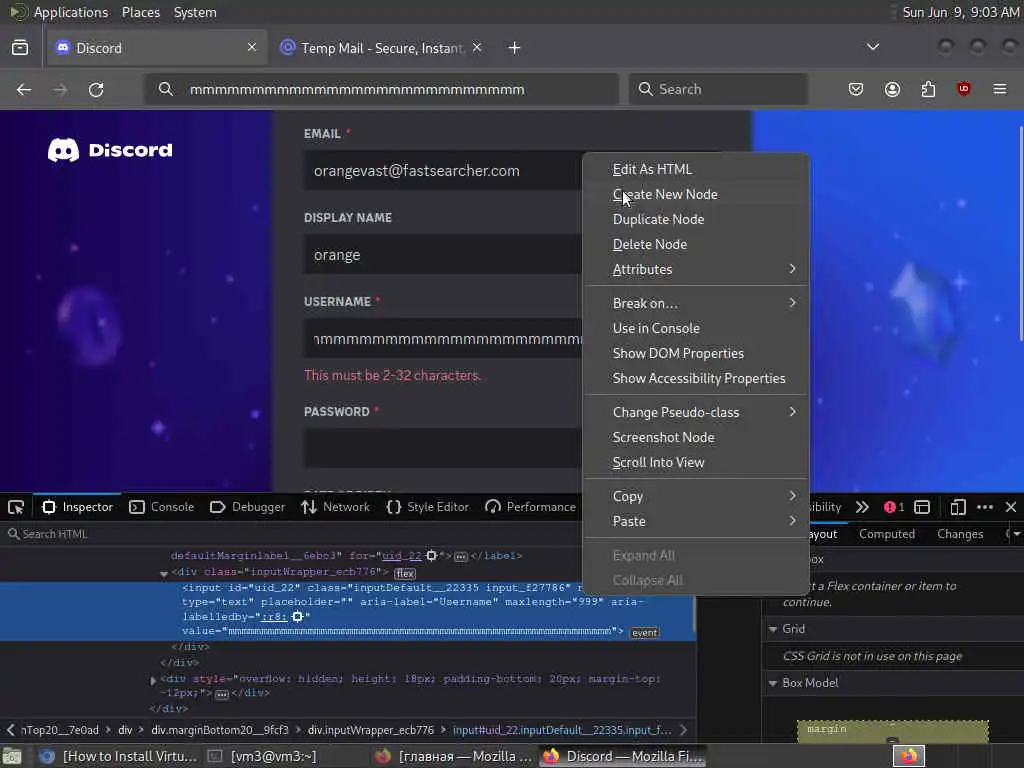
Task: Close the Temp Mail browser tab
Action: 477,47
